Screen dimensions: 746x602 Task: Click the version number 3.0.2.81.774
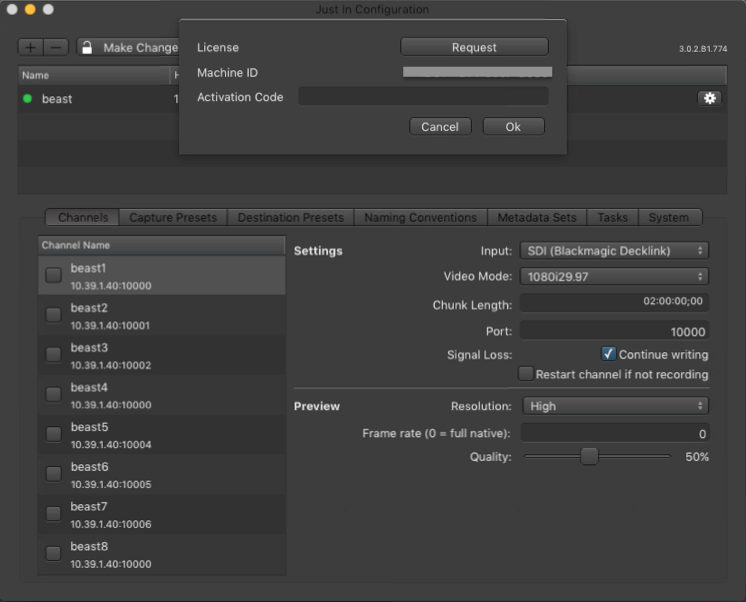pyautogui.click(x=703, y=49)
